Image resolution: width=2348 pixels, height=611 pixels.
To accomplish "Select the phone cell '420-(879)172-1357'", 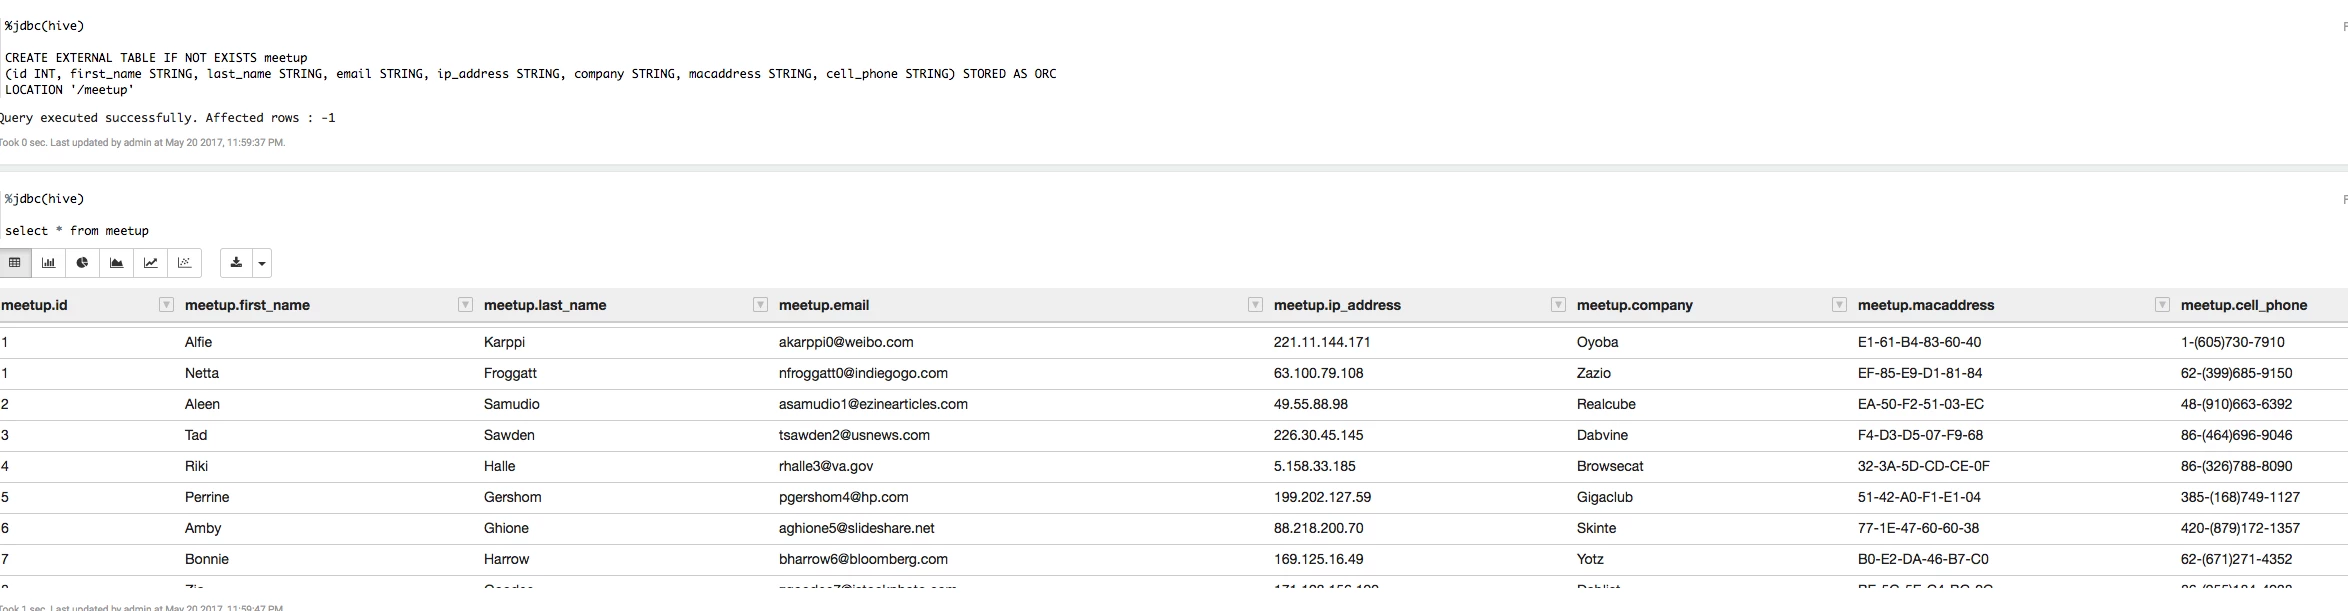I will click(2240, 528).
